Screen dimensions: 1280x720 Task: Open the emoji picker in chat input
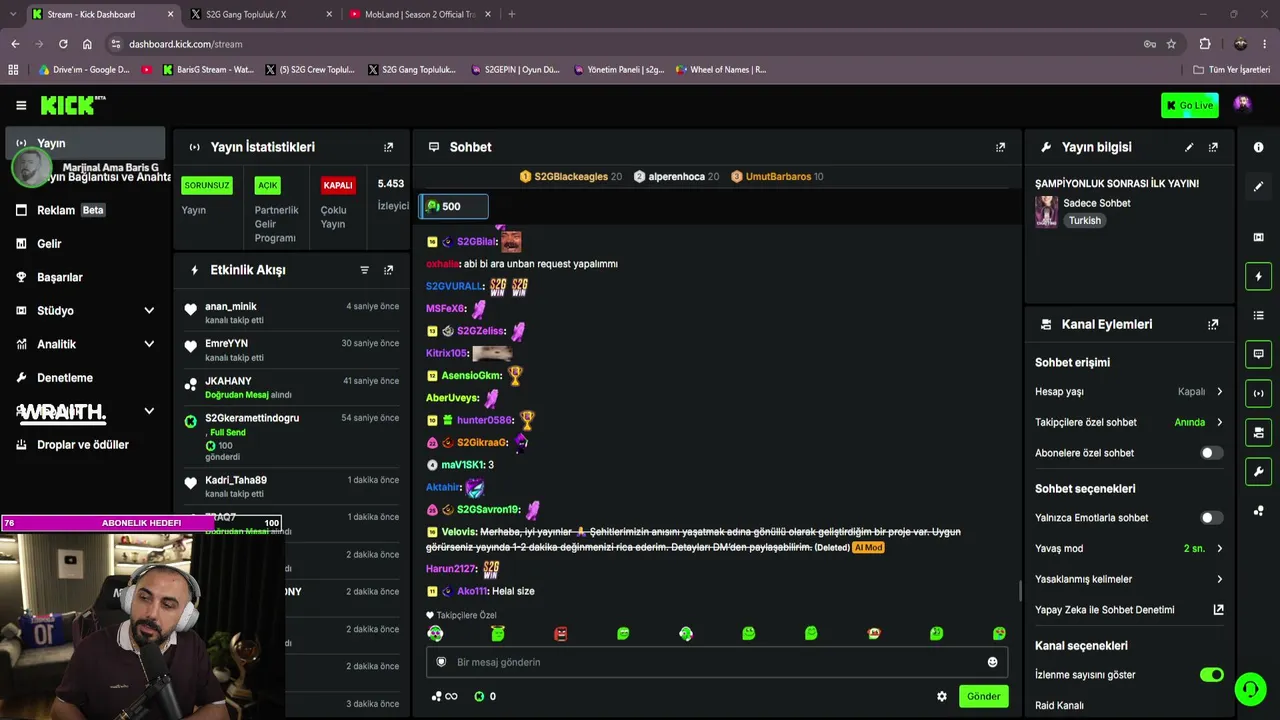pyautogui.click(x=992, y=662)
